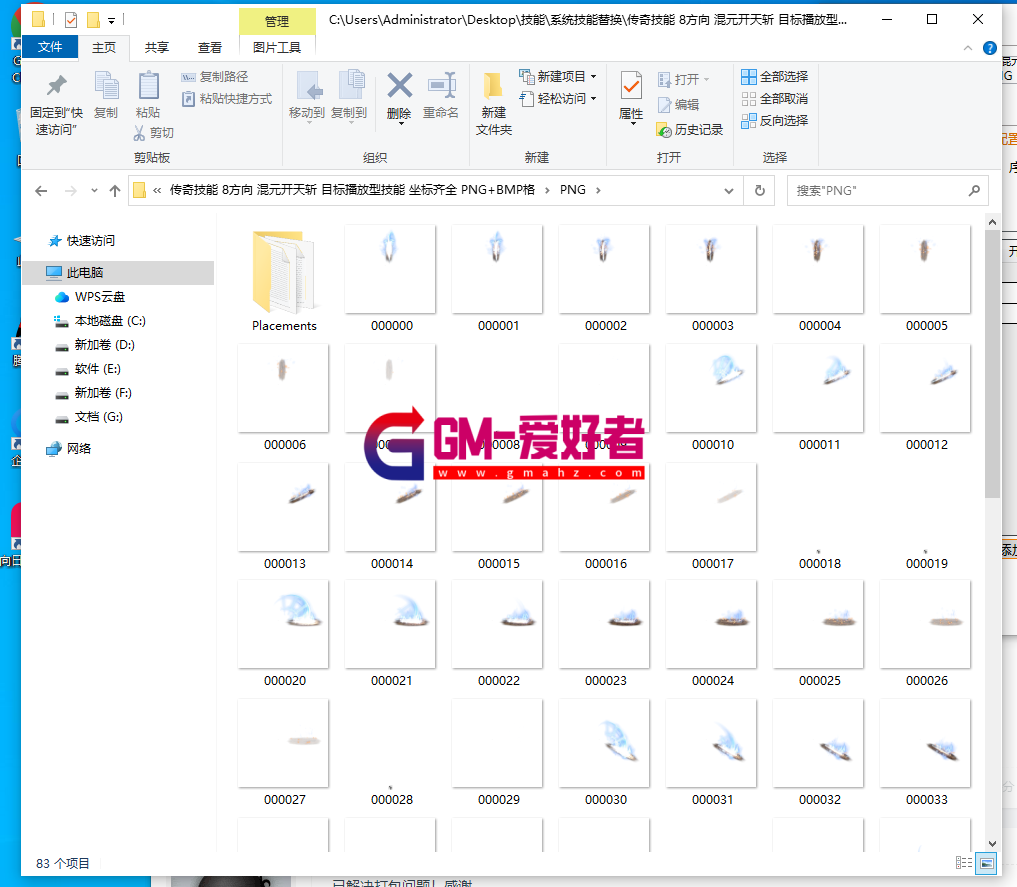Click the properties quick-access toolbar icon
The height and width of the screenshot is (887, 1017).
(71, 20)
